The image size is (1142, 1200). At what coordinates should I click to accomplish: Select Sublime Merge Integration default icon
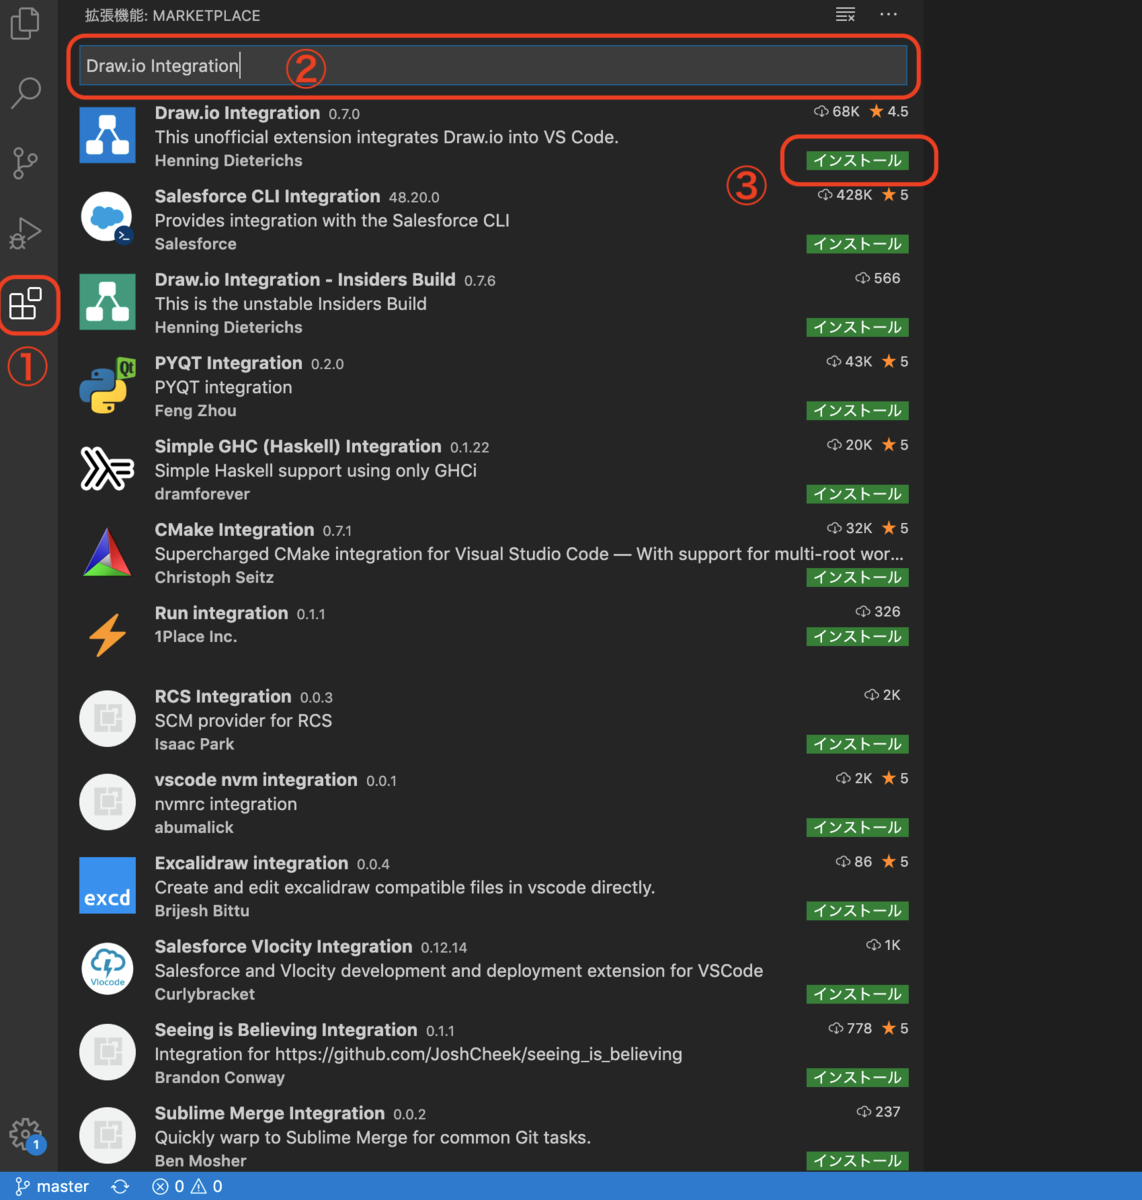(x=107, y=1135)
